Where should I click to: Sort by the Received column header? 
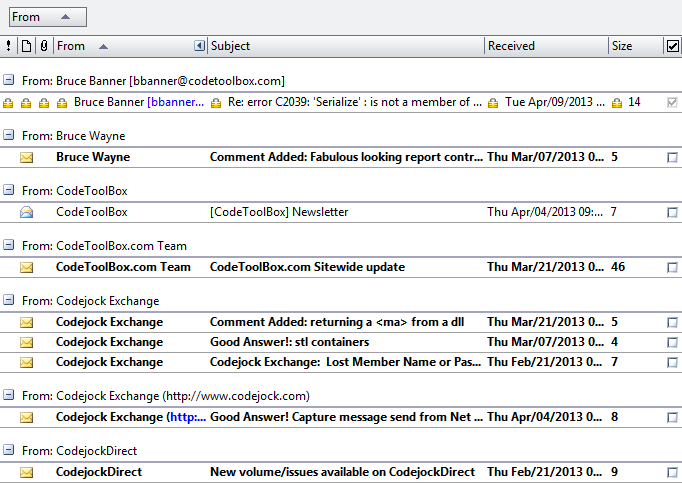546,46
